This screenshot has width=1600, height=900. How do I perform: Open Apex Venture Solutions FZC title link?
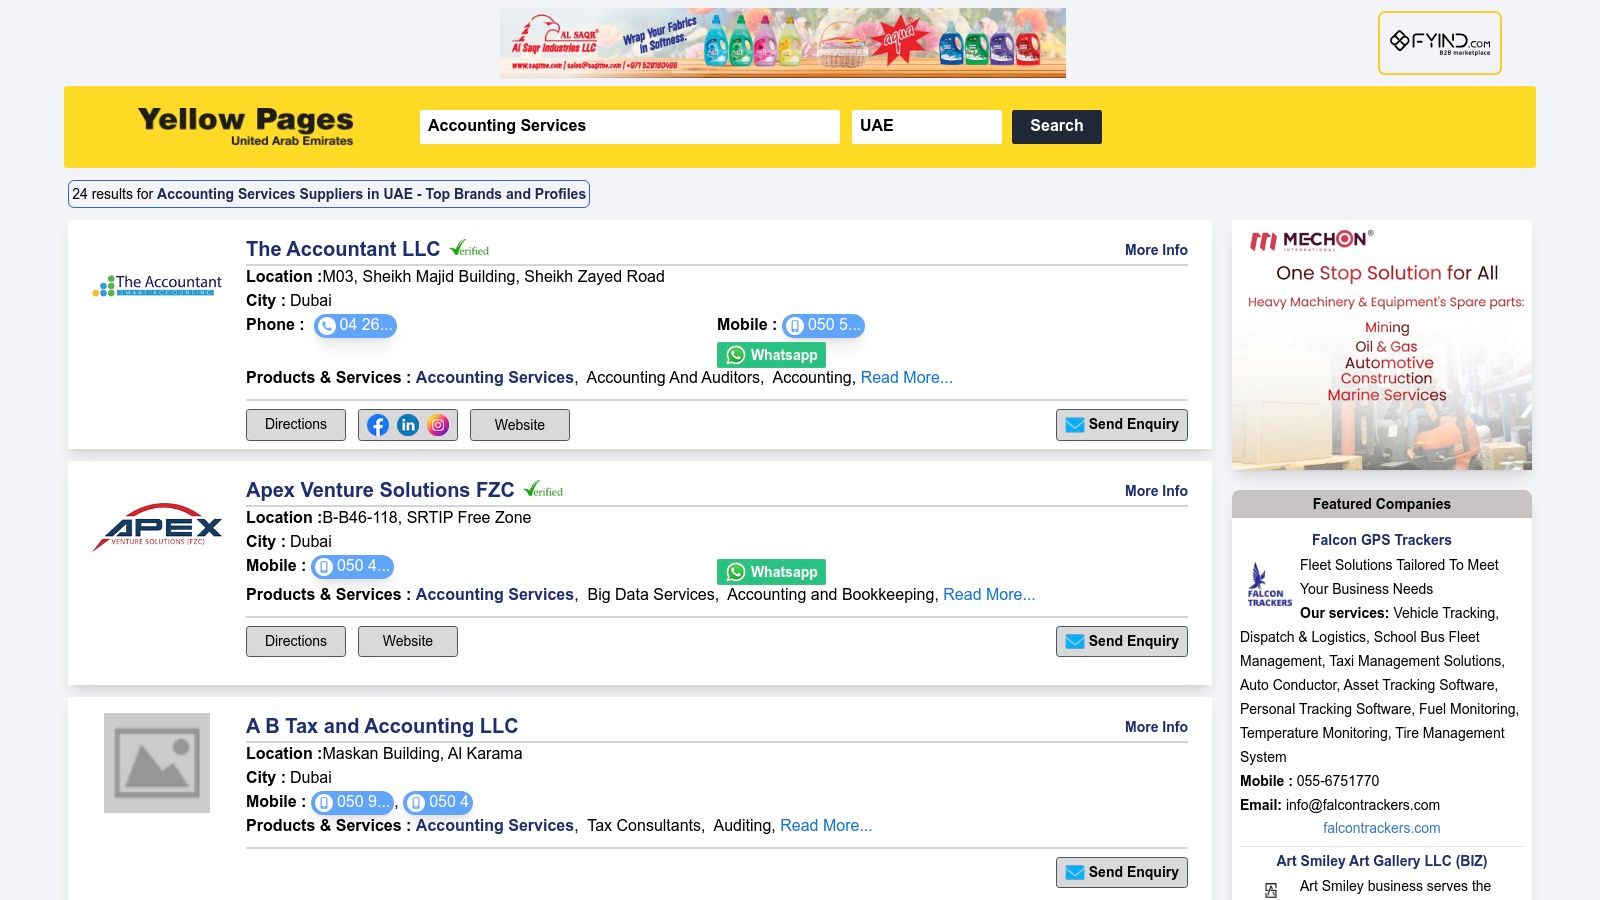[x=380, y=490]
